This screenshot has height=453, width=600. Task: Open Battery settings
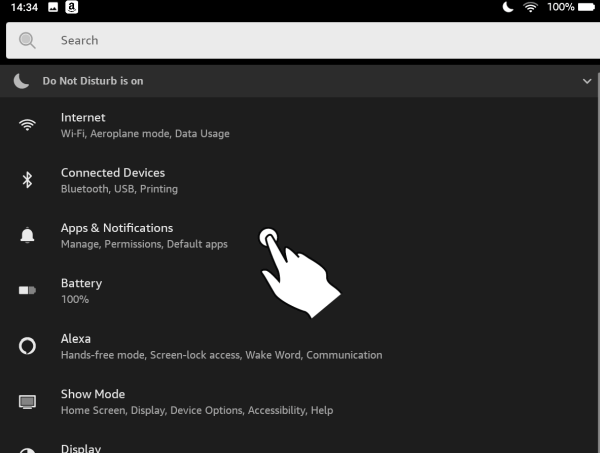298,291
